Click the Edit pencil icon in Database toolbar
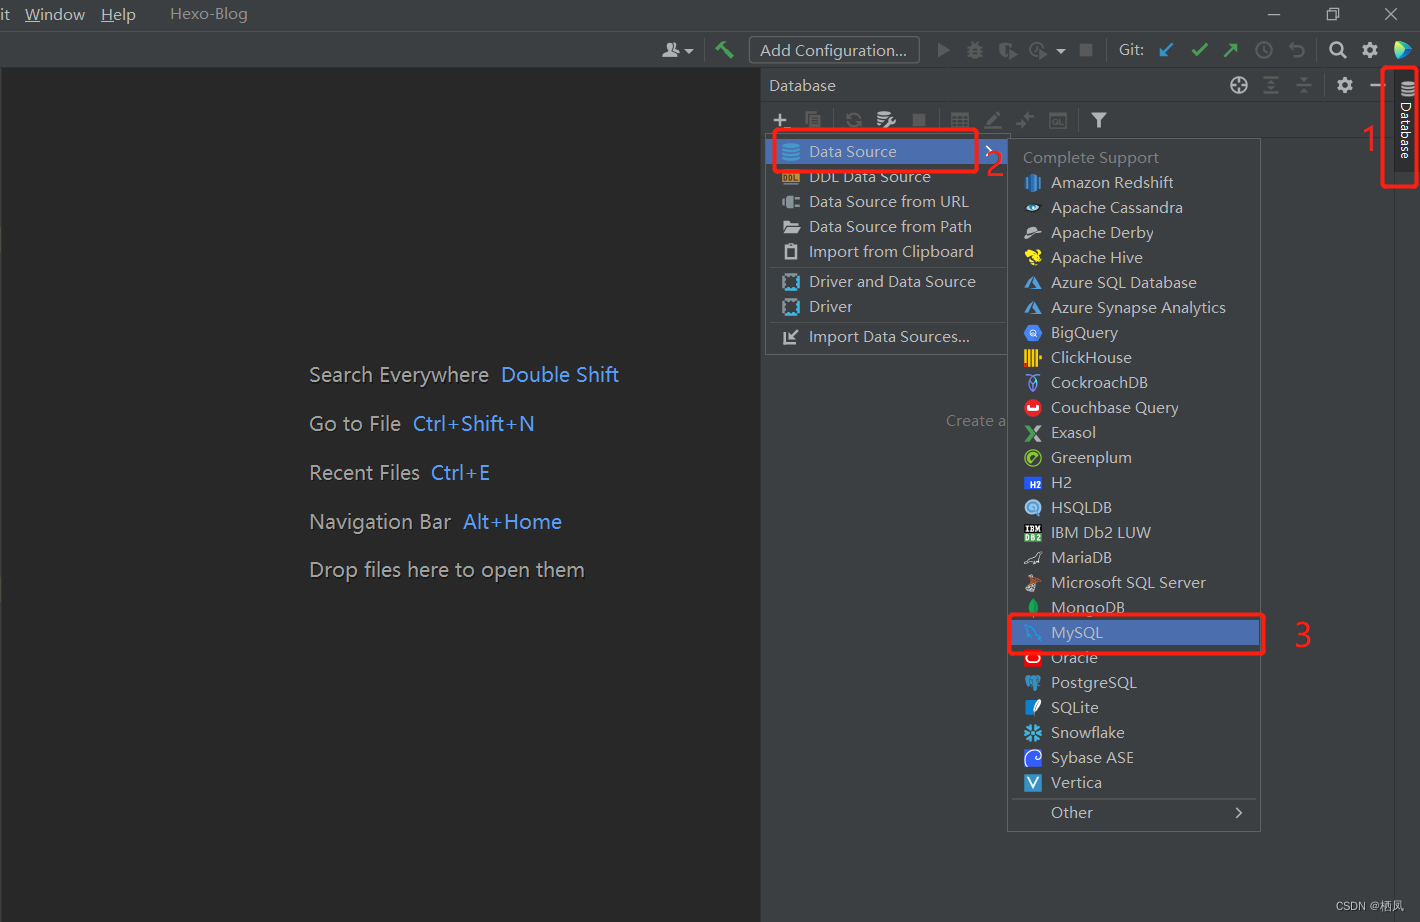The width and height of the screenshot is (1420, 922). coord(993,120)
